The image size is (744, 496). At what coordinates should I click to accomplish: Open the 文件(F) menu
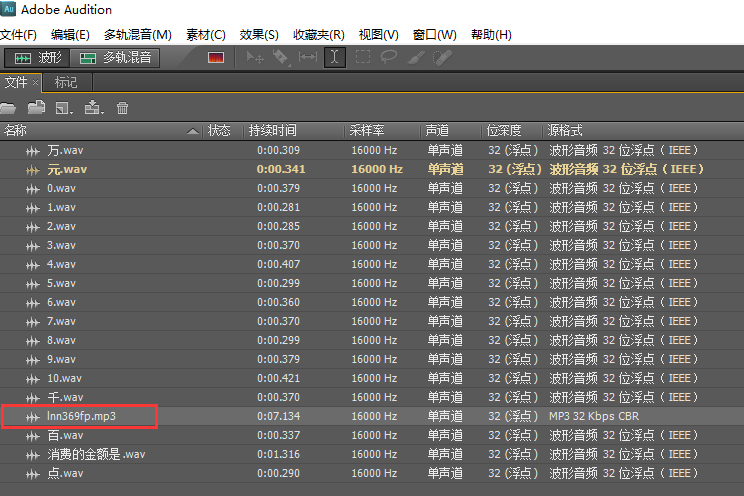tap(19, 35)
